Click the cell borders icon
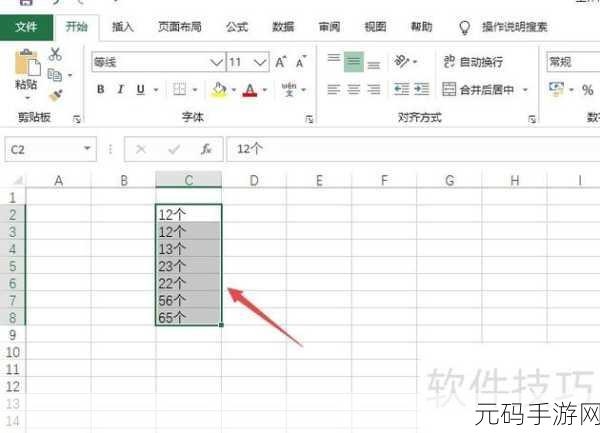600x433 pixels. pos(179,90)
